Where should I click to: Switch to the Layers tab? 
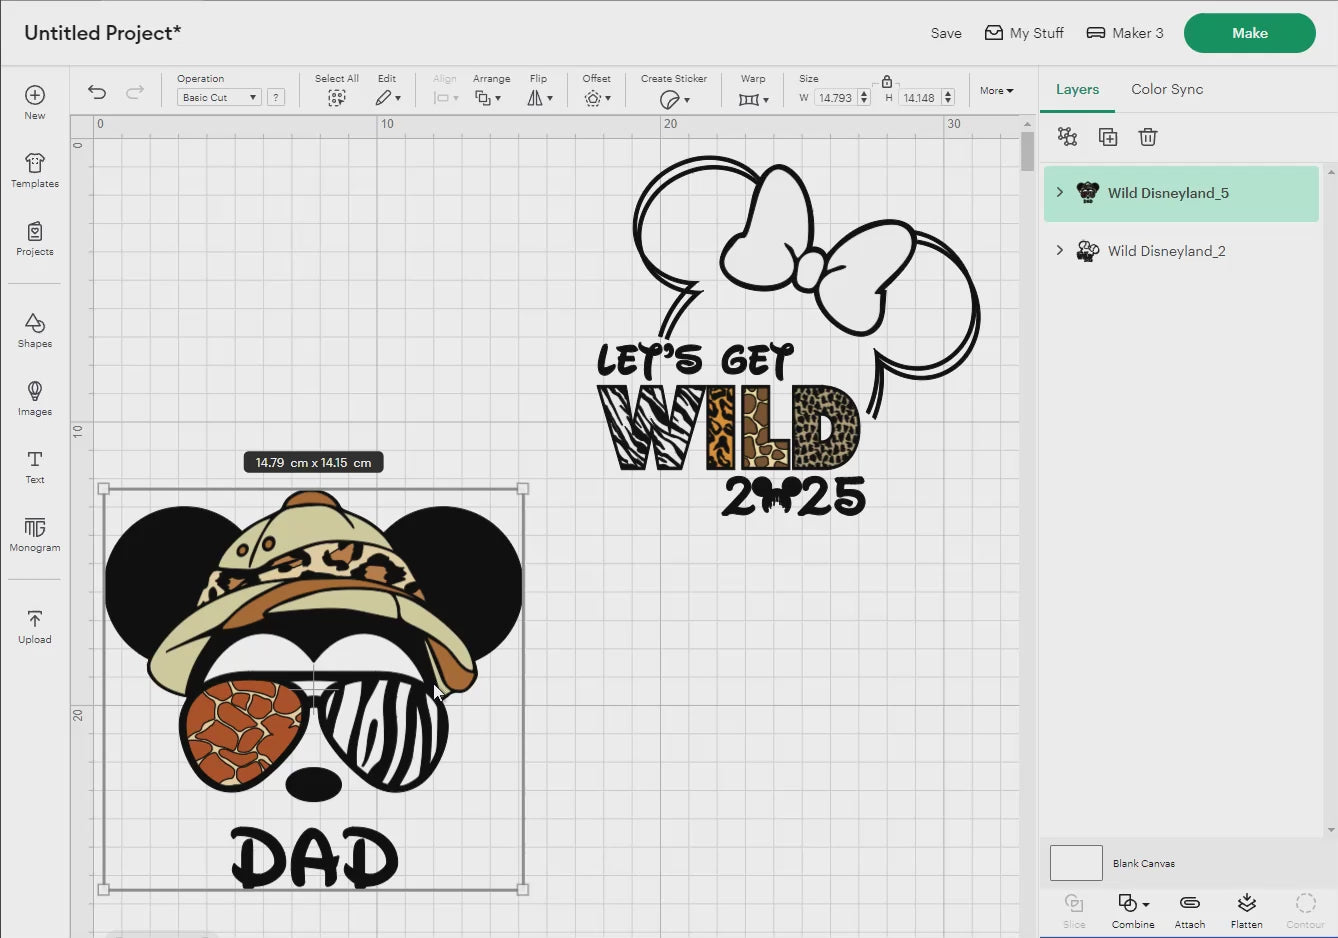tap(1077, 89)
